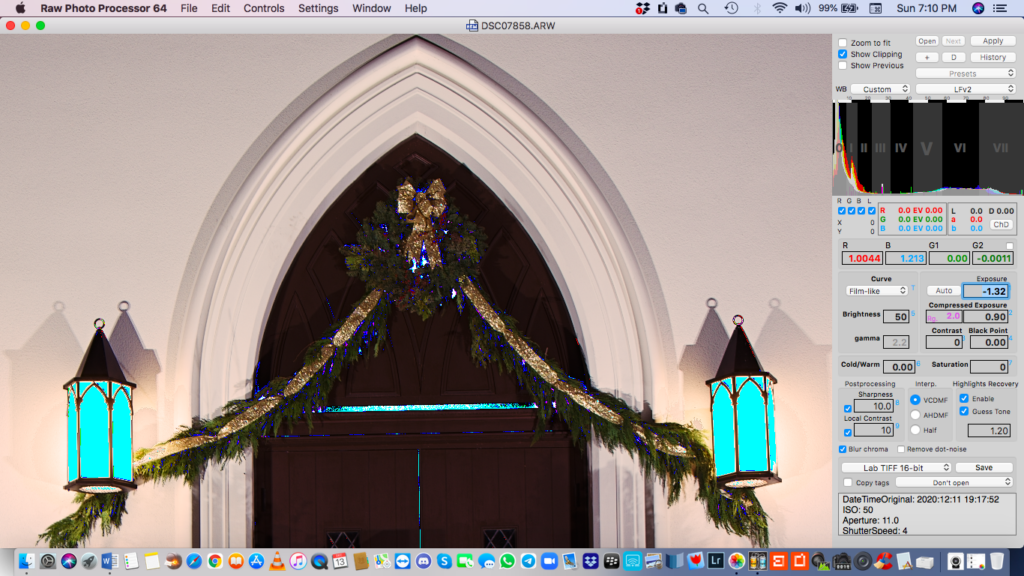Click the Contrast input field
This screenshot has height=576, width=1024.
pos(944,342)
